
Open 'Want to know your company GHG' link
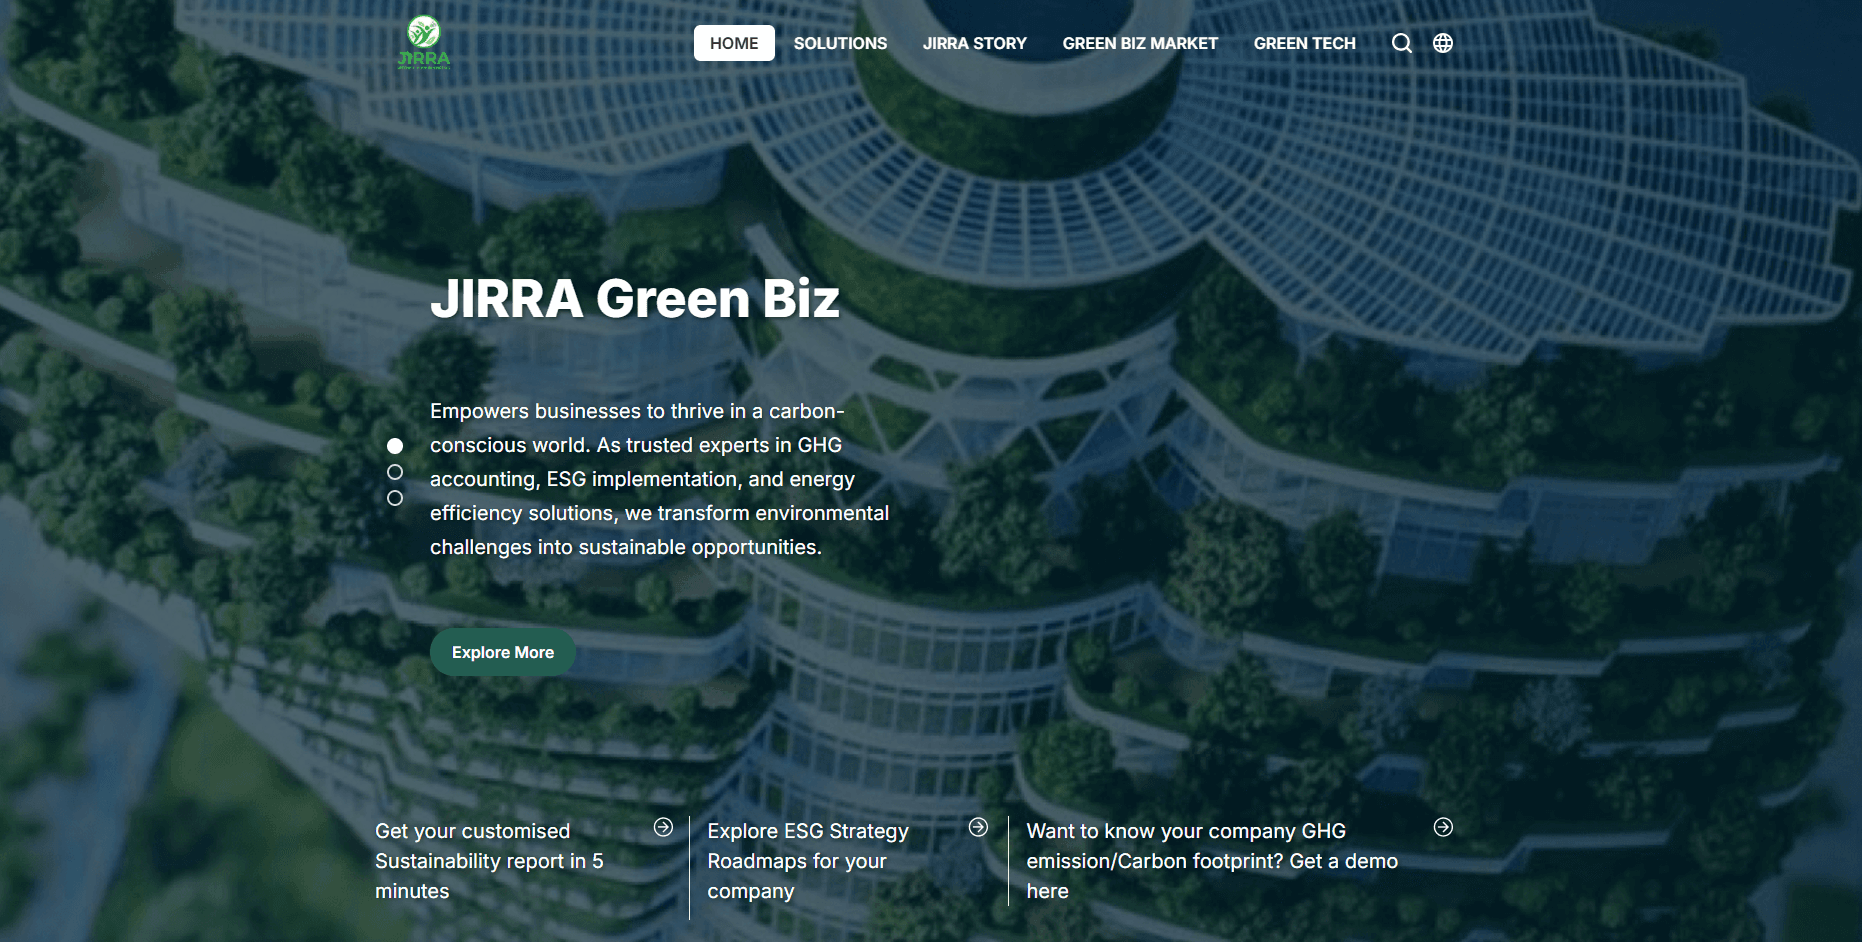(x=1212, y=861)
